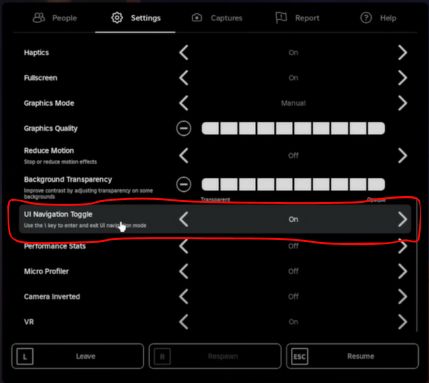Click the Captures camera icon

tap(197, 18)
